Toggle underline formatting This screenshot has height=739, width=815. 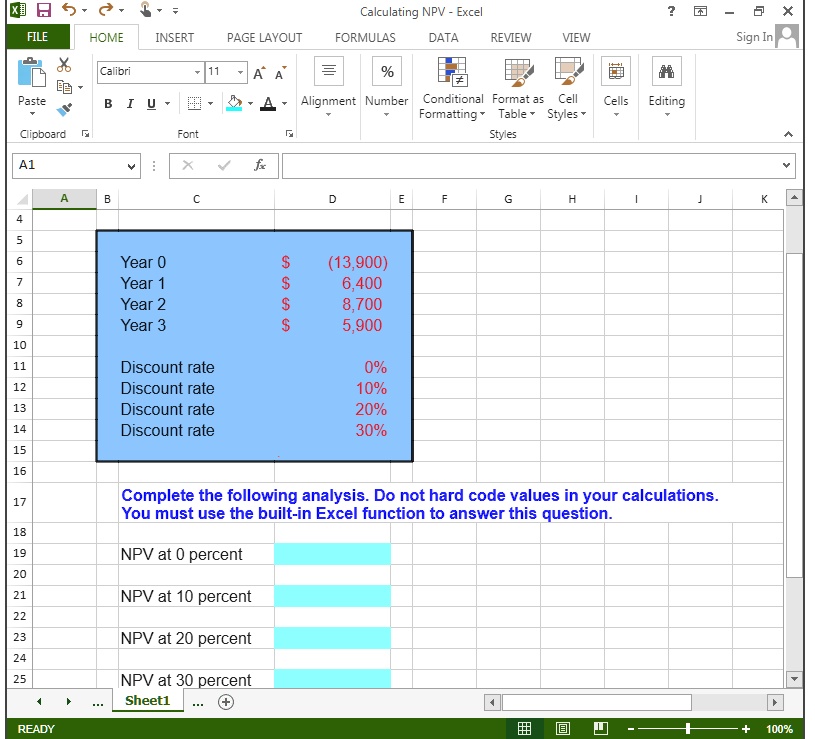tap(150, 104)
